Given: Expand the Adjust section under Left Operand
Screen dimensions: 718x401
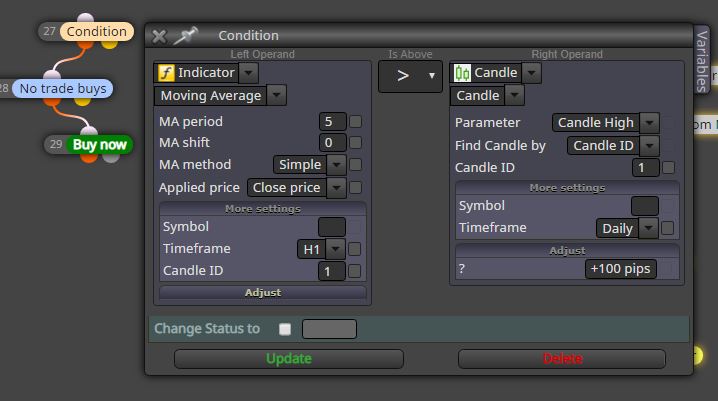Looking at the screenshot, I should [263, 293].
